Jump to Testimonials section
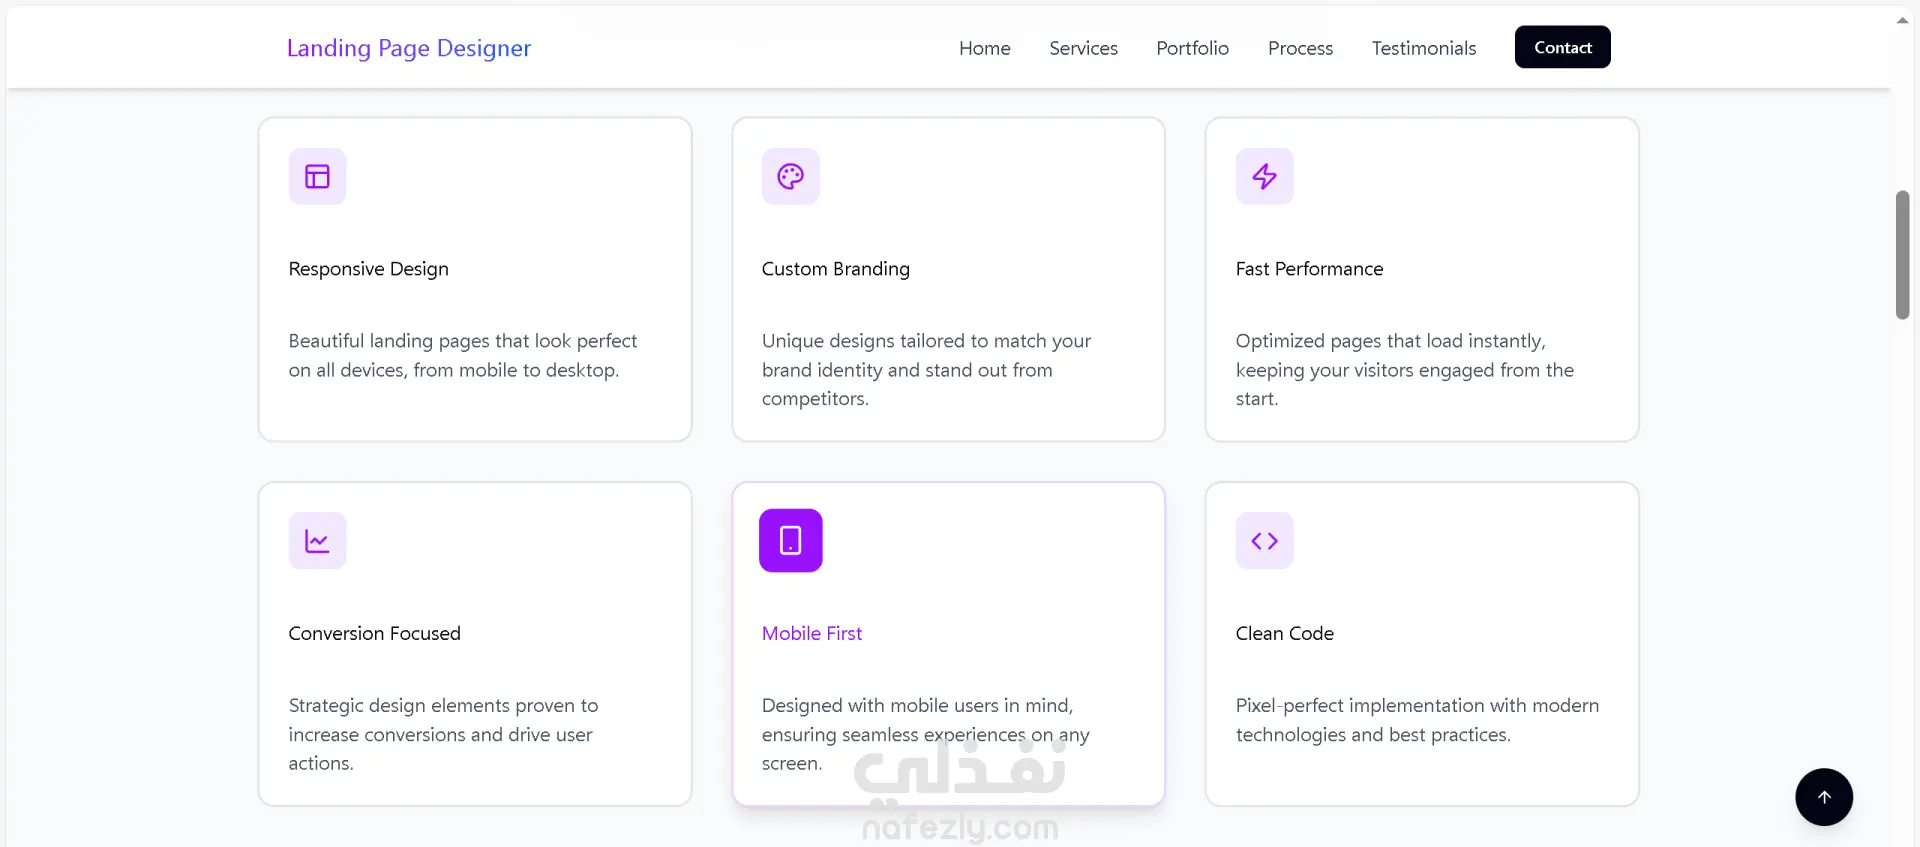The width and height of the screenshot is (1920, 847). (1423, 48)
